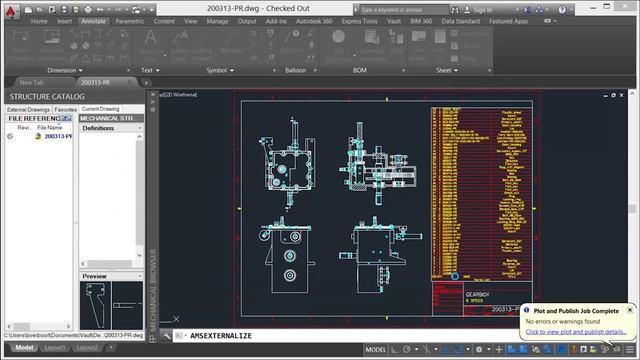This screenshot has height=360, width=640.
Task: Close the Plot and Publish notification balloon
Action: (630, 310)
